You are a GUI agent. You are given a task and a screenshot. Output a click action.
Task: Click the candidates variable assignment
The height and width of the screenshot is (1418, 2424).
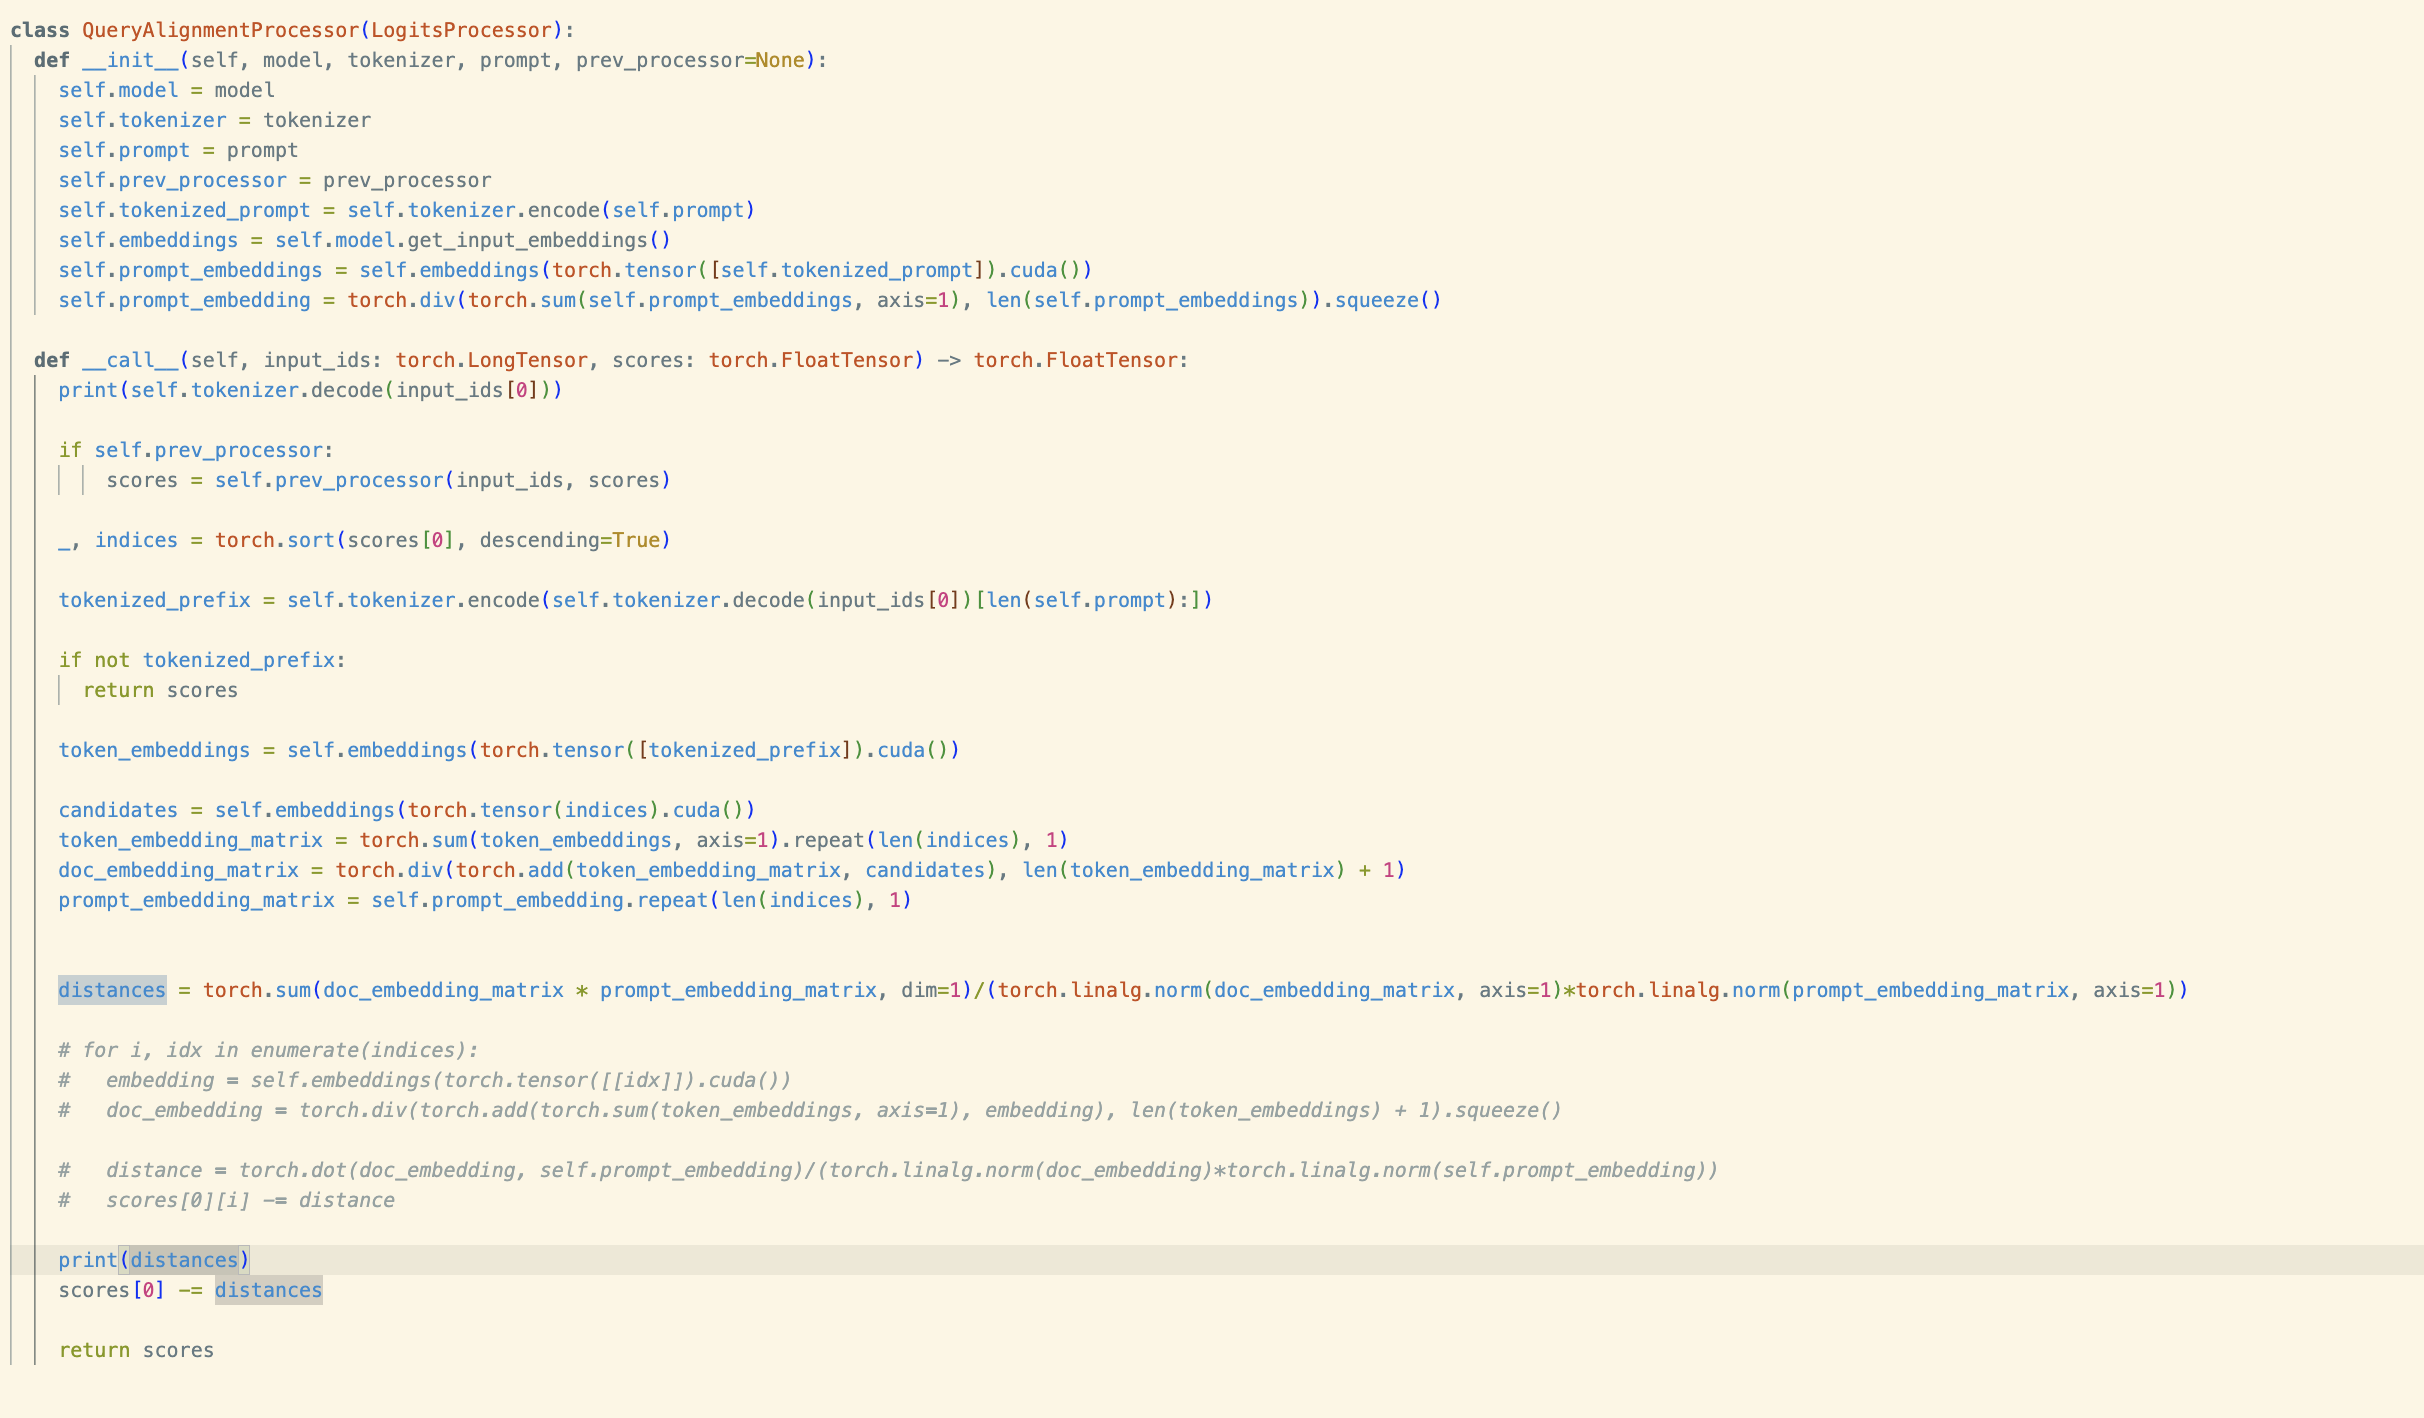tap(118, 810)
